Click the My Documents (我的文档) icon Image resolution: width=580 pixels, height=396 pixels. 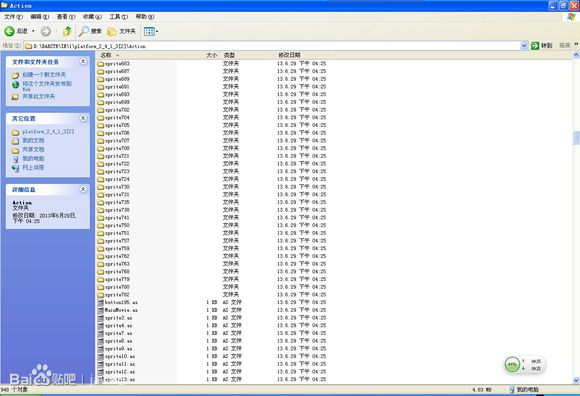(x=15, y=141)
